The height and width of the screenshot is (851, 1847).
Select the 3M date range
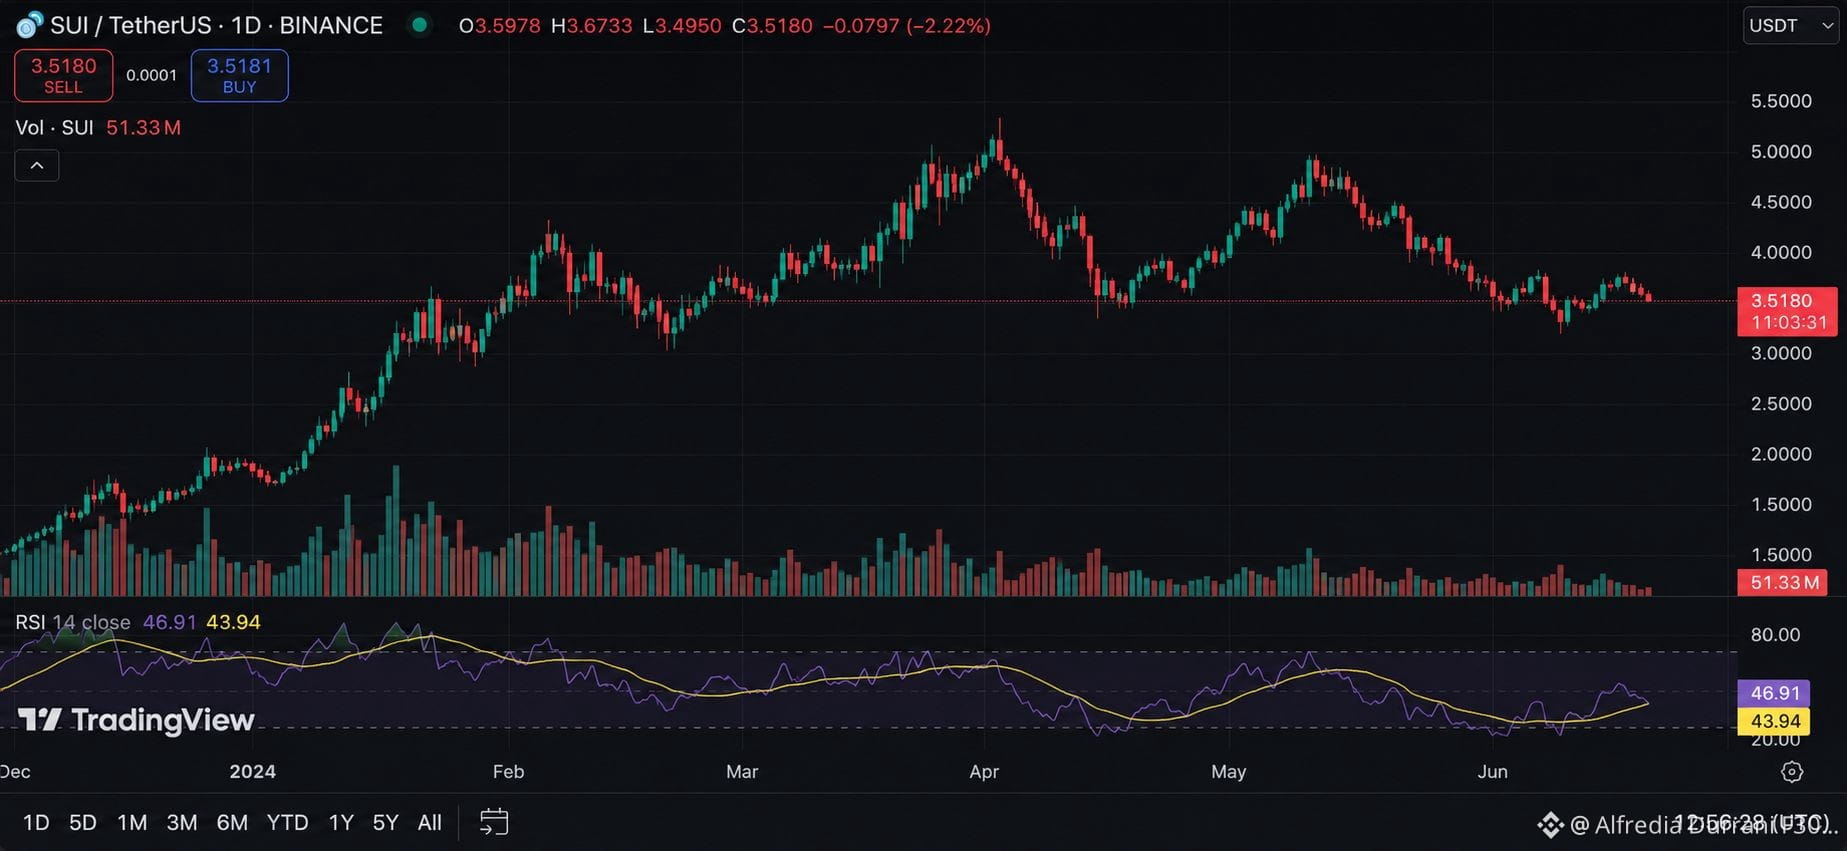tap(181, 822)
